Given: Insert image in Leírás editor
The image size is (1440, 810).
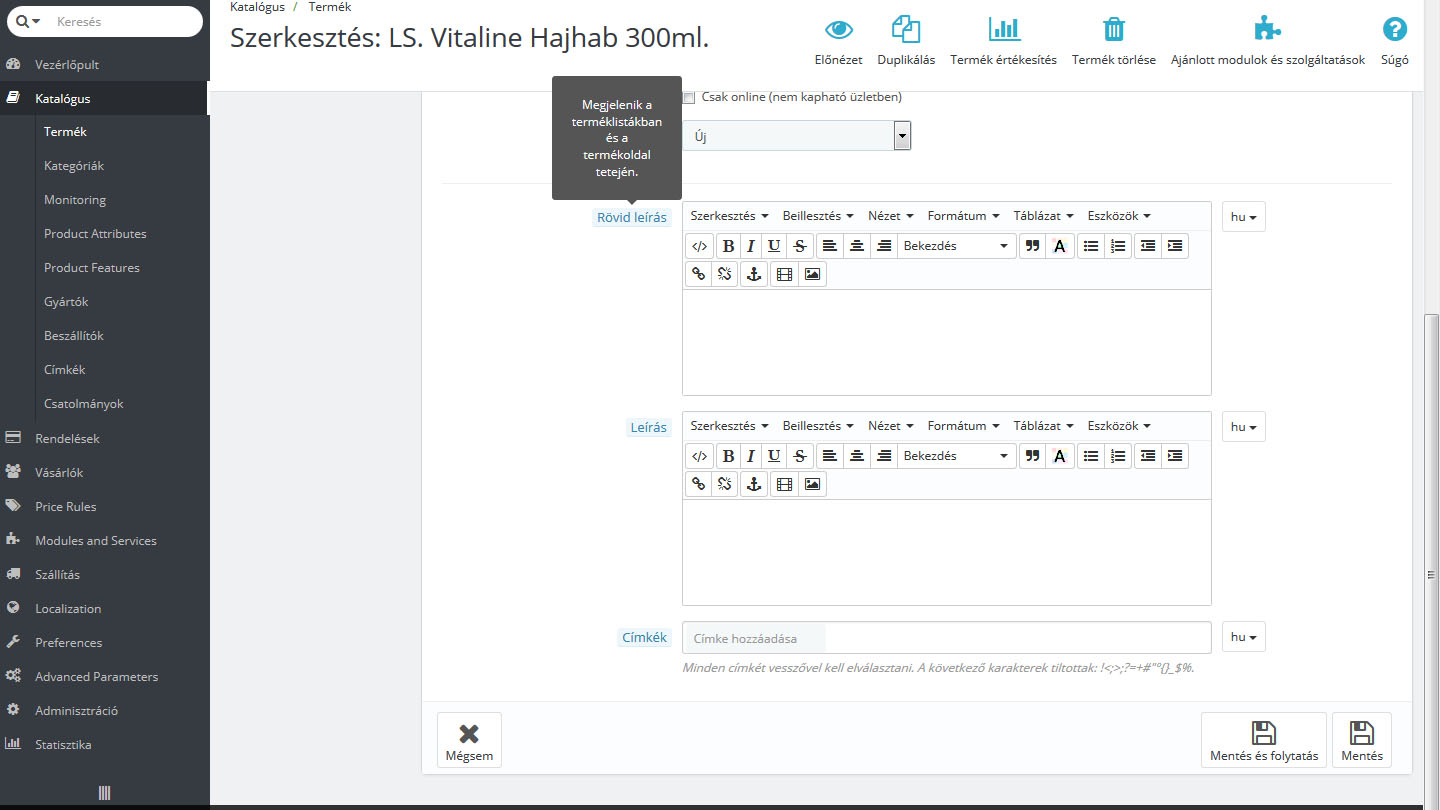Looking at the screenshot, I should 812,484.
